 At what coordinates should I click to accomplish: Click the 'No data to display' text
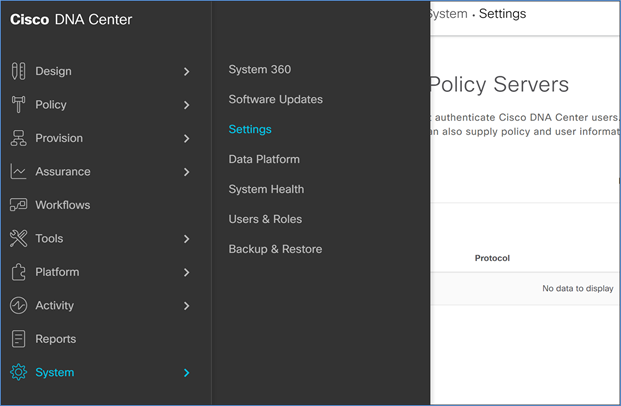click(578, 288)
